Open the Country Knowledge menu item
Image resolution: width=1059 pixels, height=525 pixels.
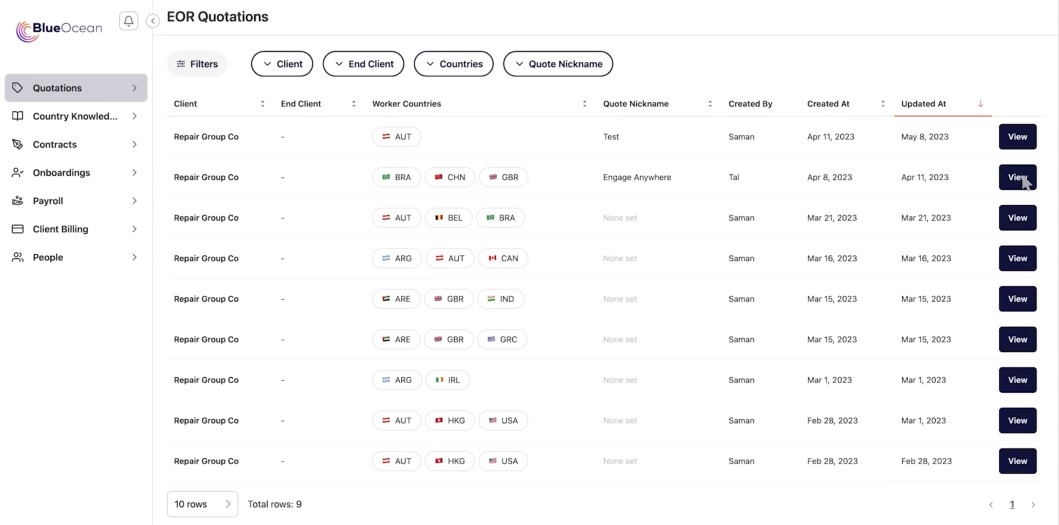[x=76, y=116]
